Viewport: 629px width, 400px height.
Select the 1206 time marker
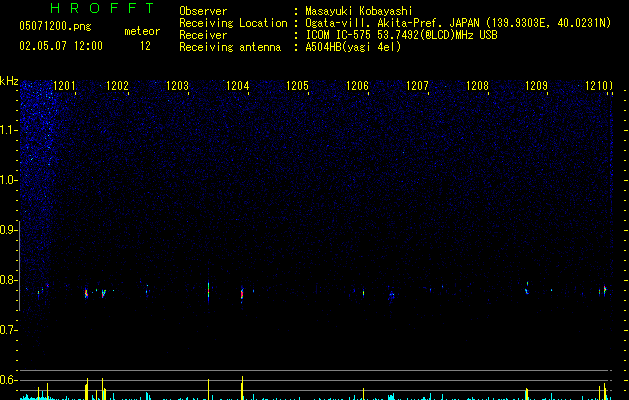point(357,85)
